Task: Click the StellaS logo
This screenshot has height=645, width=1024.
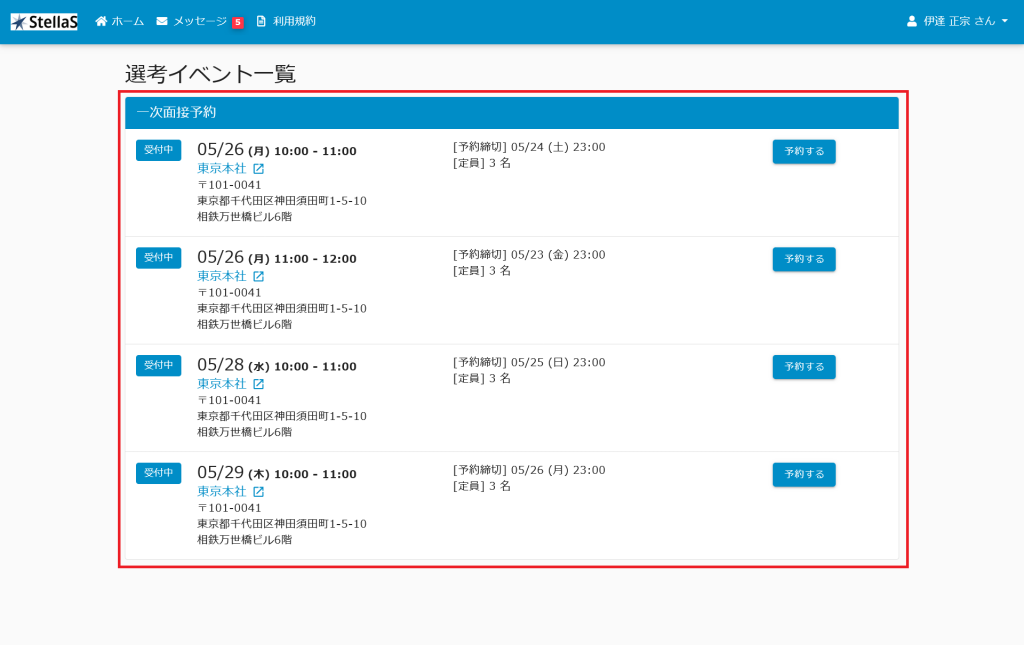Action: click(x=44, y=21)
